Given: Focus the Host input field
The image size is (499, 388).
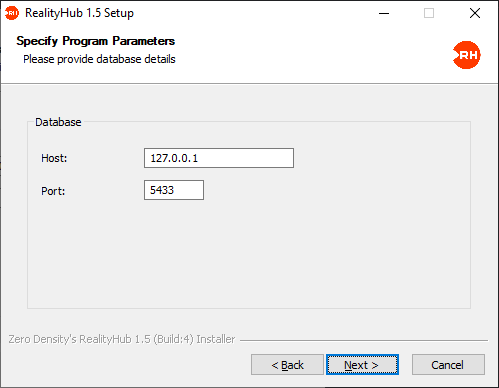Looking at the screenshot, I should coord(219,158).
